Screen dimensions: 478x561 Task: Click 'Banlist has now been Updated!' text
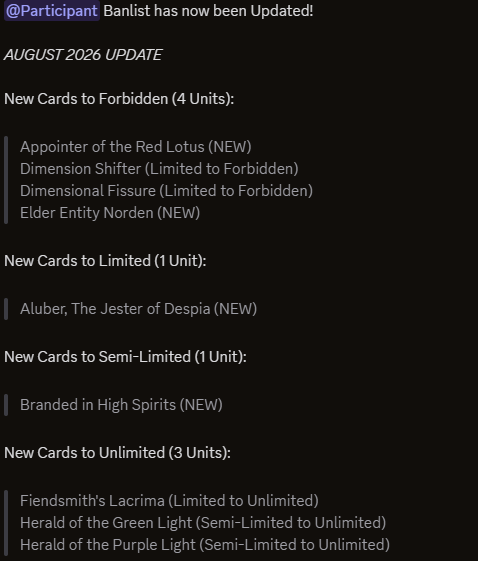pyautogui.click(x=208, y=11)
